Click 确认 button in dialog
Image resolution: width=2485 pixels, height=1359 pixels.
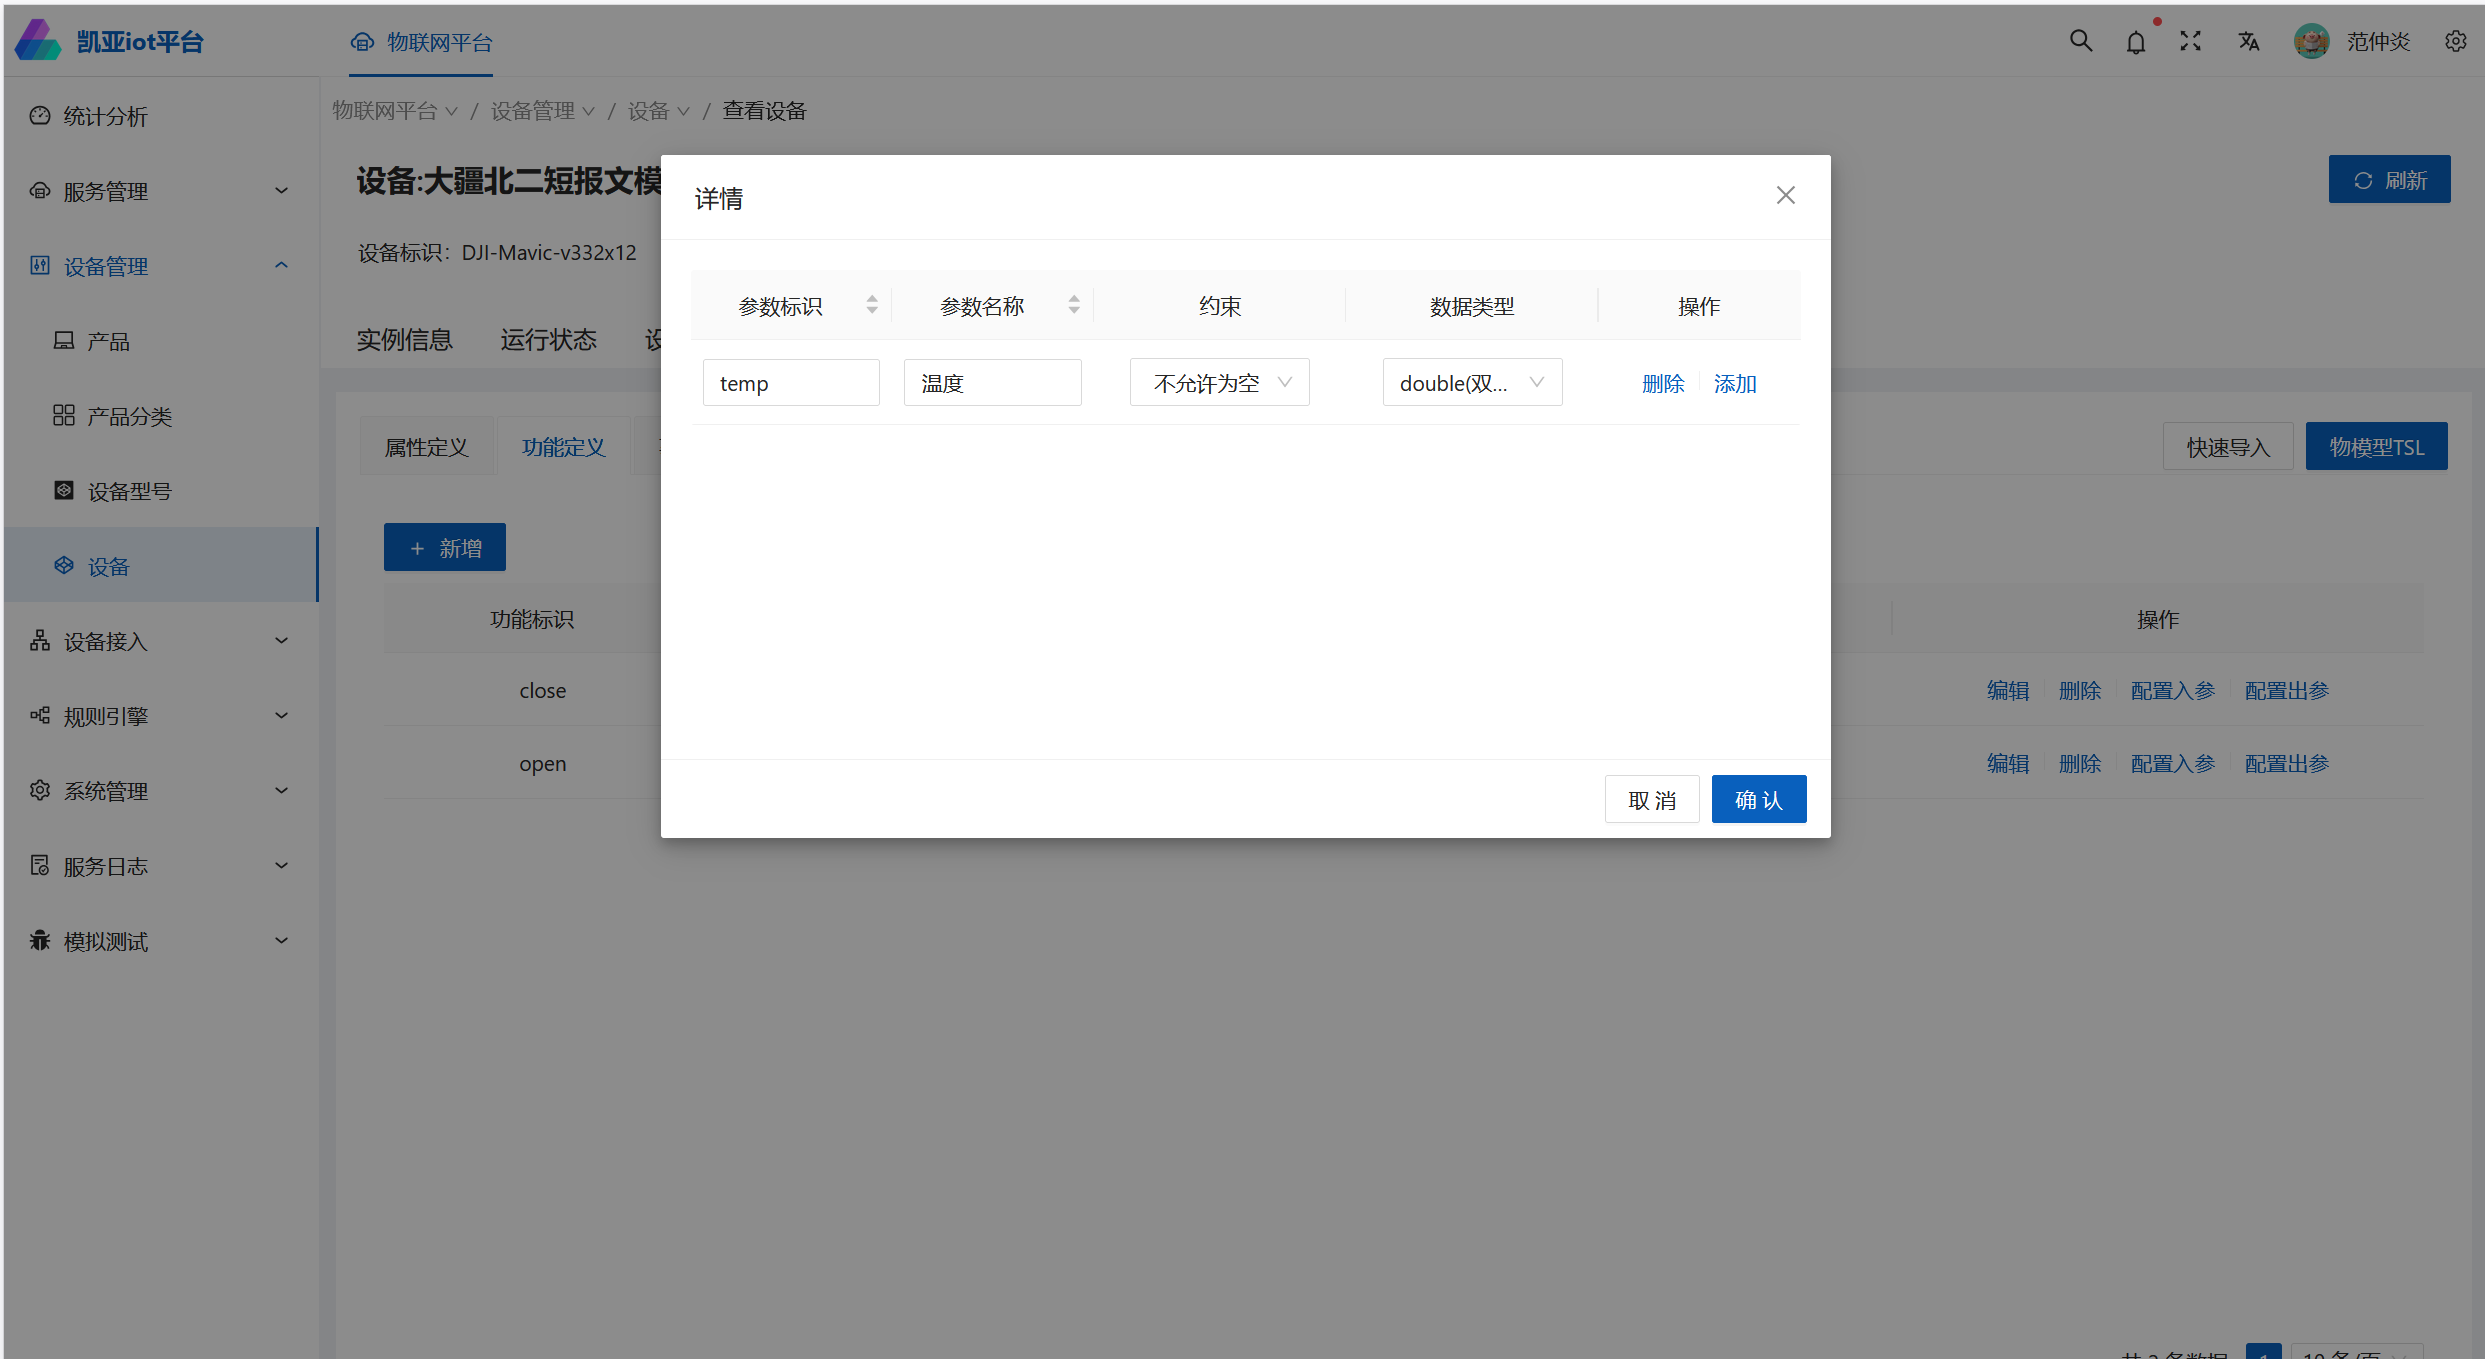click(x=1758, y=800)
